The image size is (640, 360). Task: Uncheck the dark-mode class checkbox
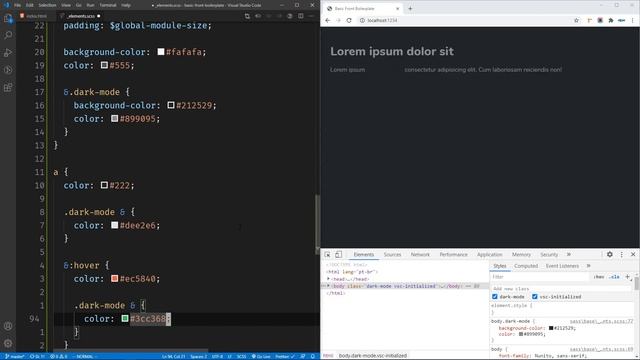click(495, 297)
